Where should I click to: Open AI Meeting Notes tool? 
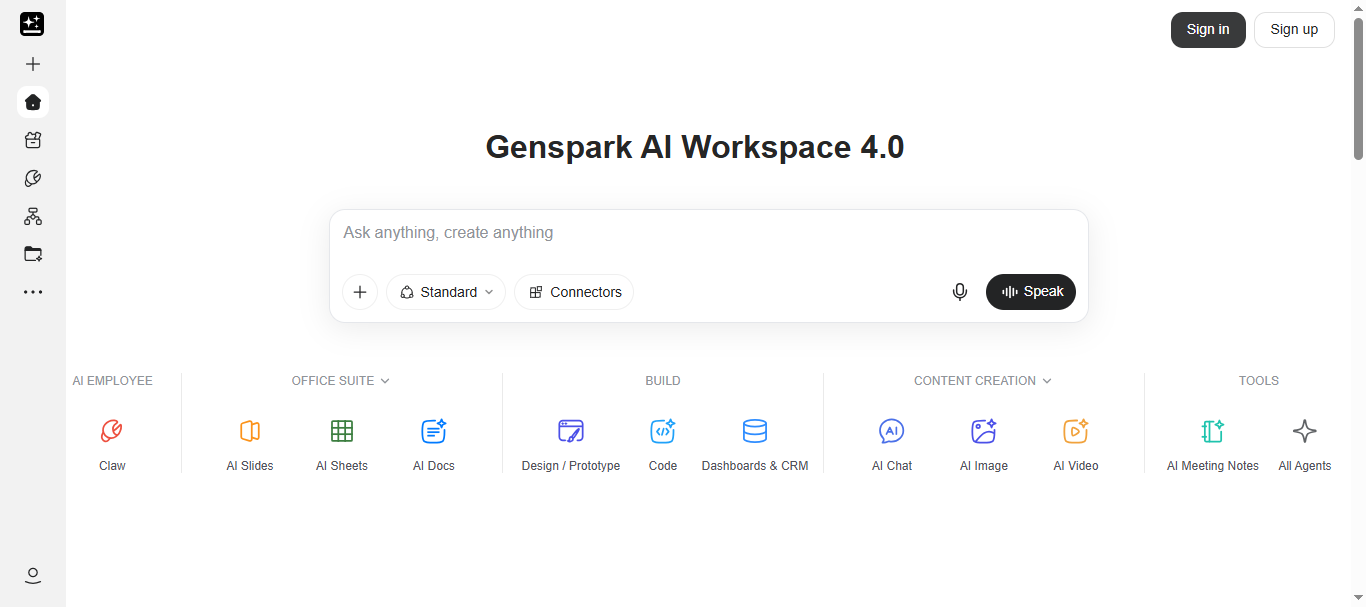tap(1213, 444)
